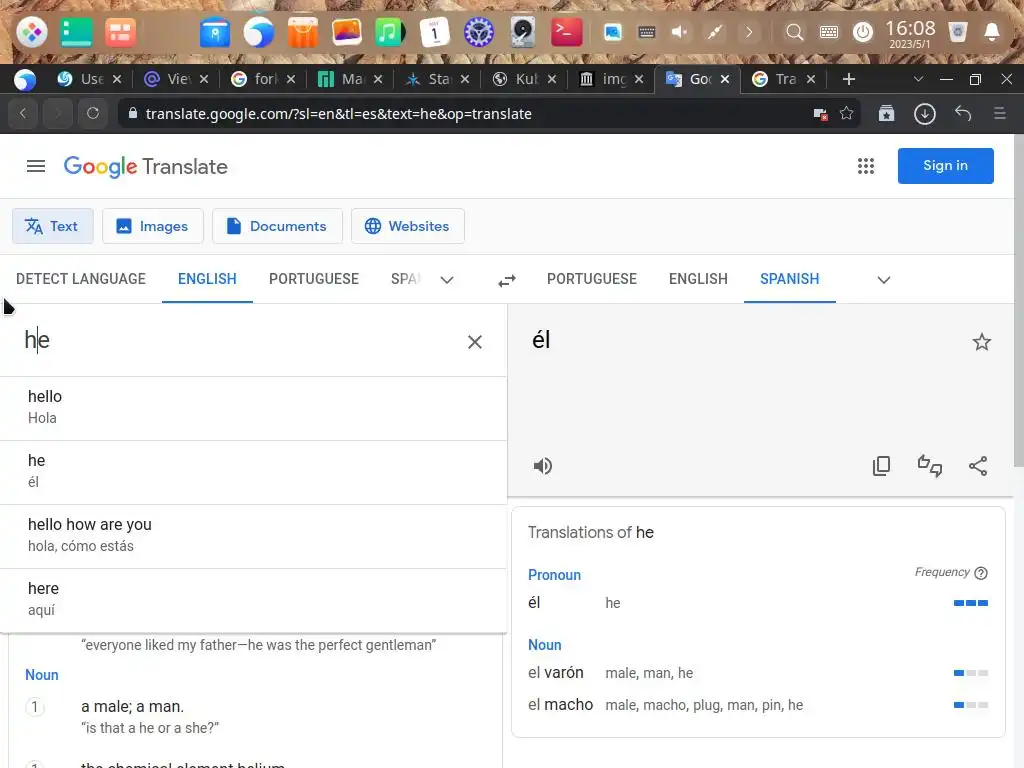Select Spanish as target language
The height and width of the screenshot is (768, 1024).
[x=790, y=279]
